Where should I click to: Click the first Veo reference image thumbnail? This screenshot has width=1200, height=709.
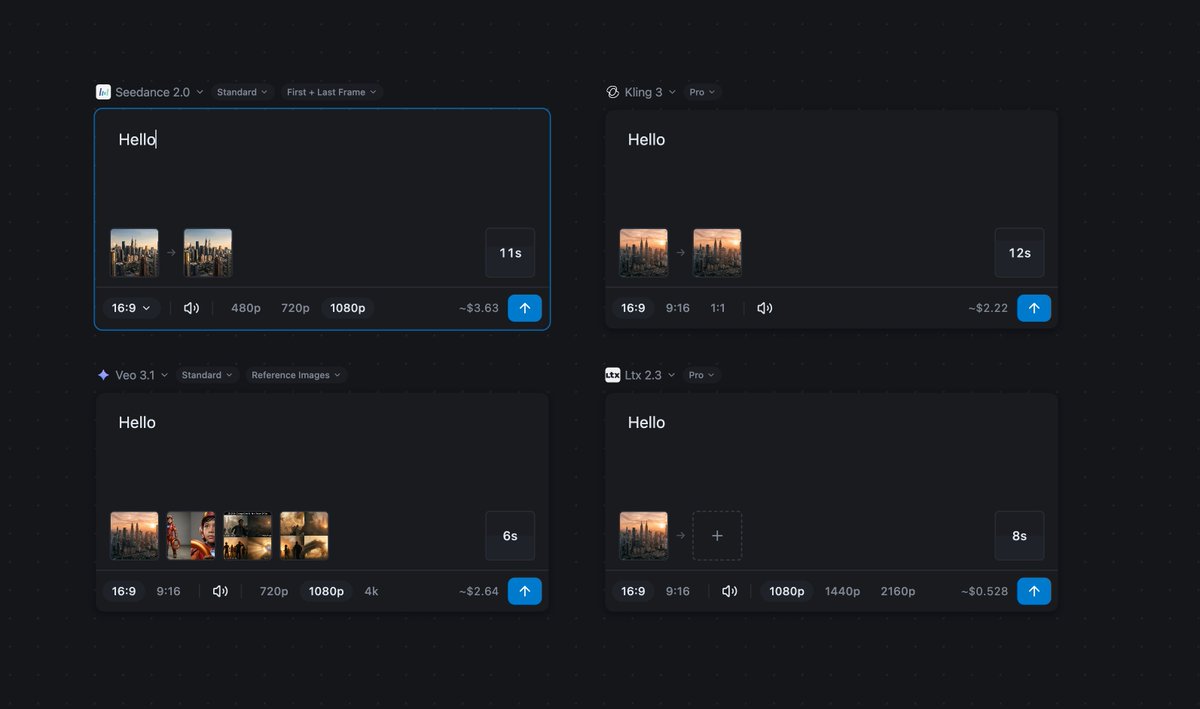tap(134, 536)
